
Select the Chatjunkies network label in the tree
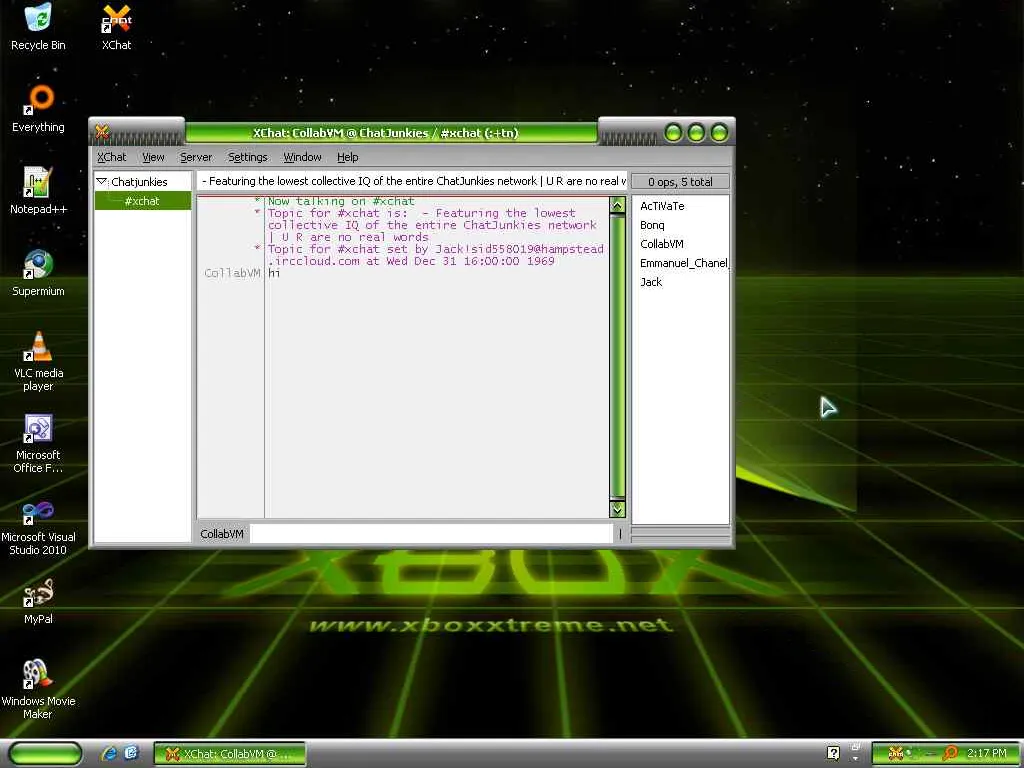(x=139, y=182)
